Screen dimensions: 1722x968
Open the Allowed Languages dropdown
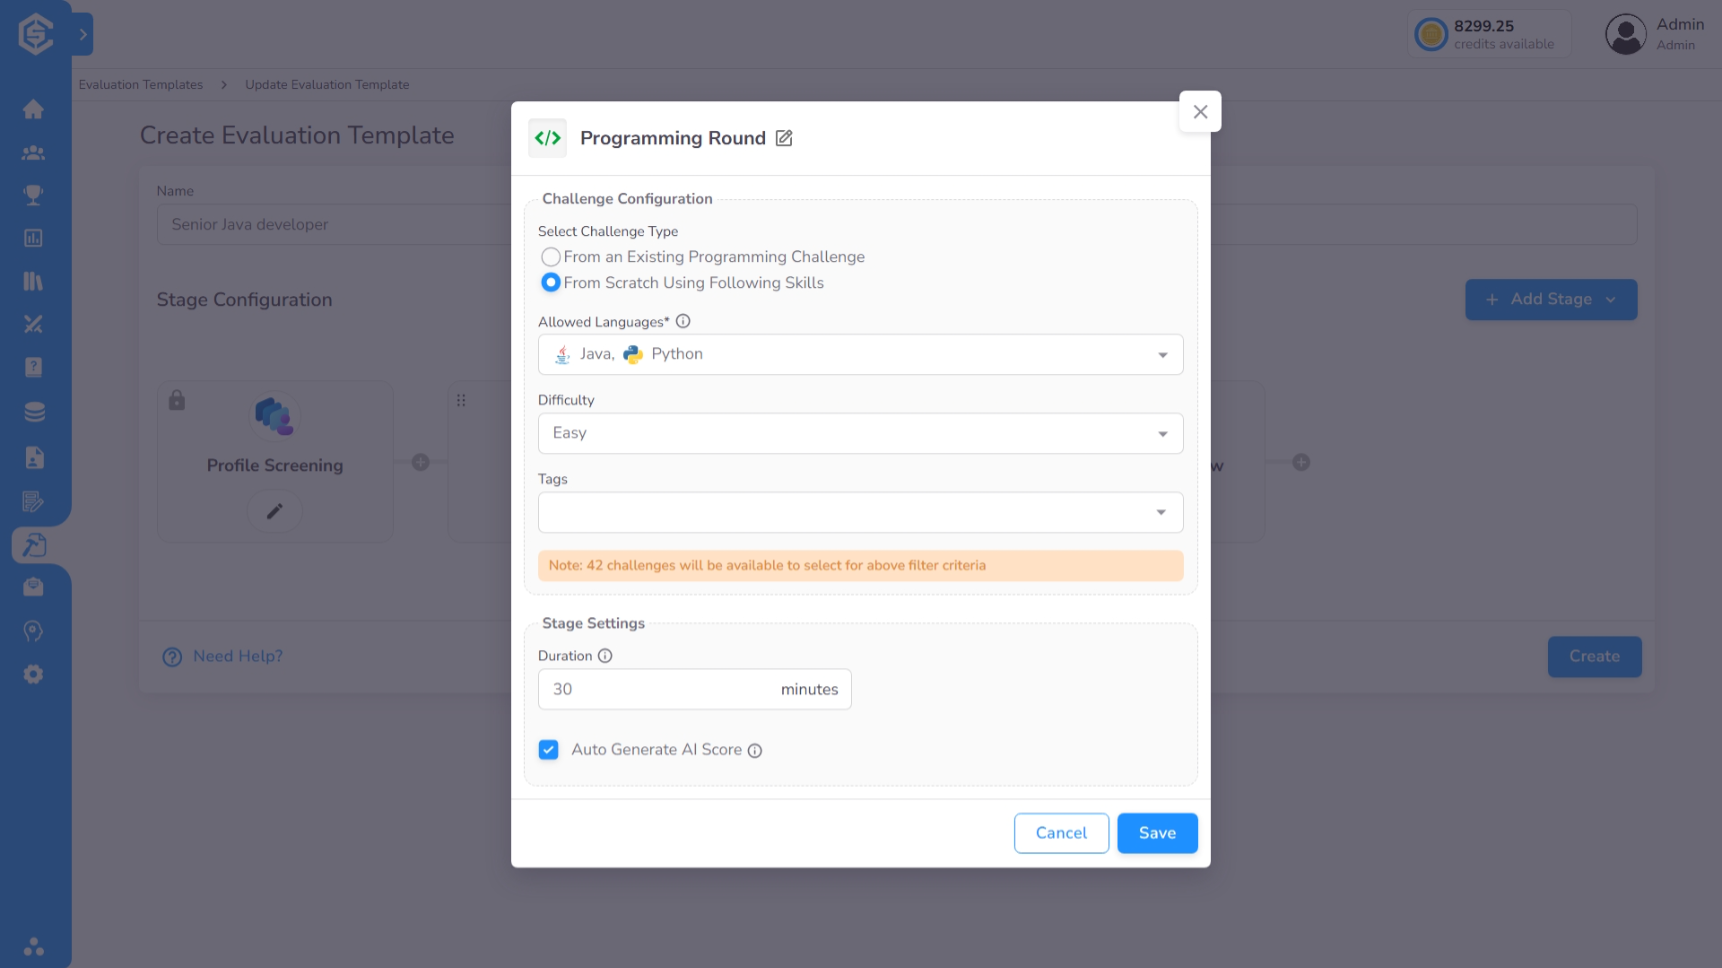860,354
